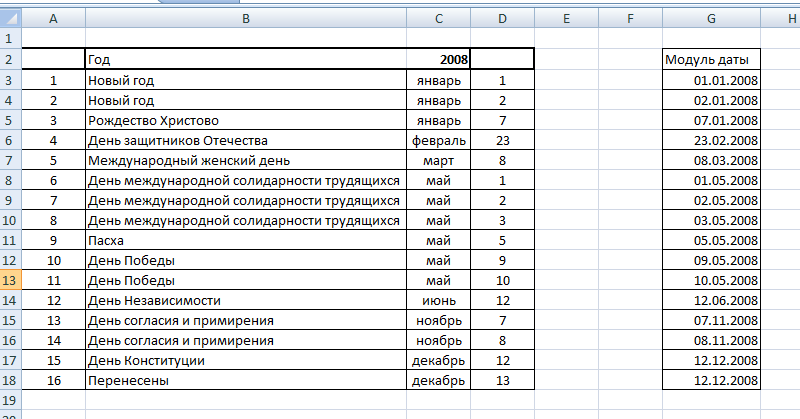Select column E header
The image size is (800, 419).
[x=566, y=19]
